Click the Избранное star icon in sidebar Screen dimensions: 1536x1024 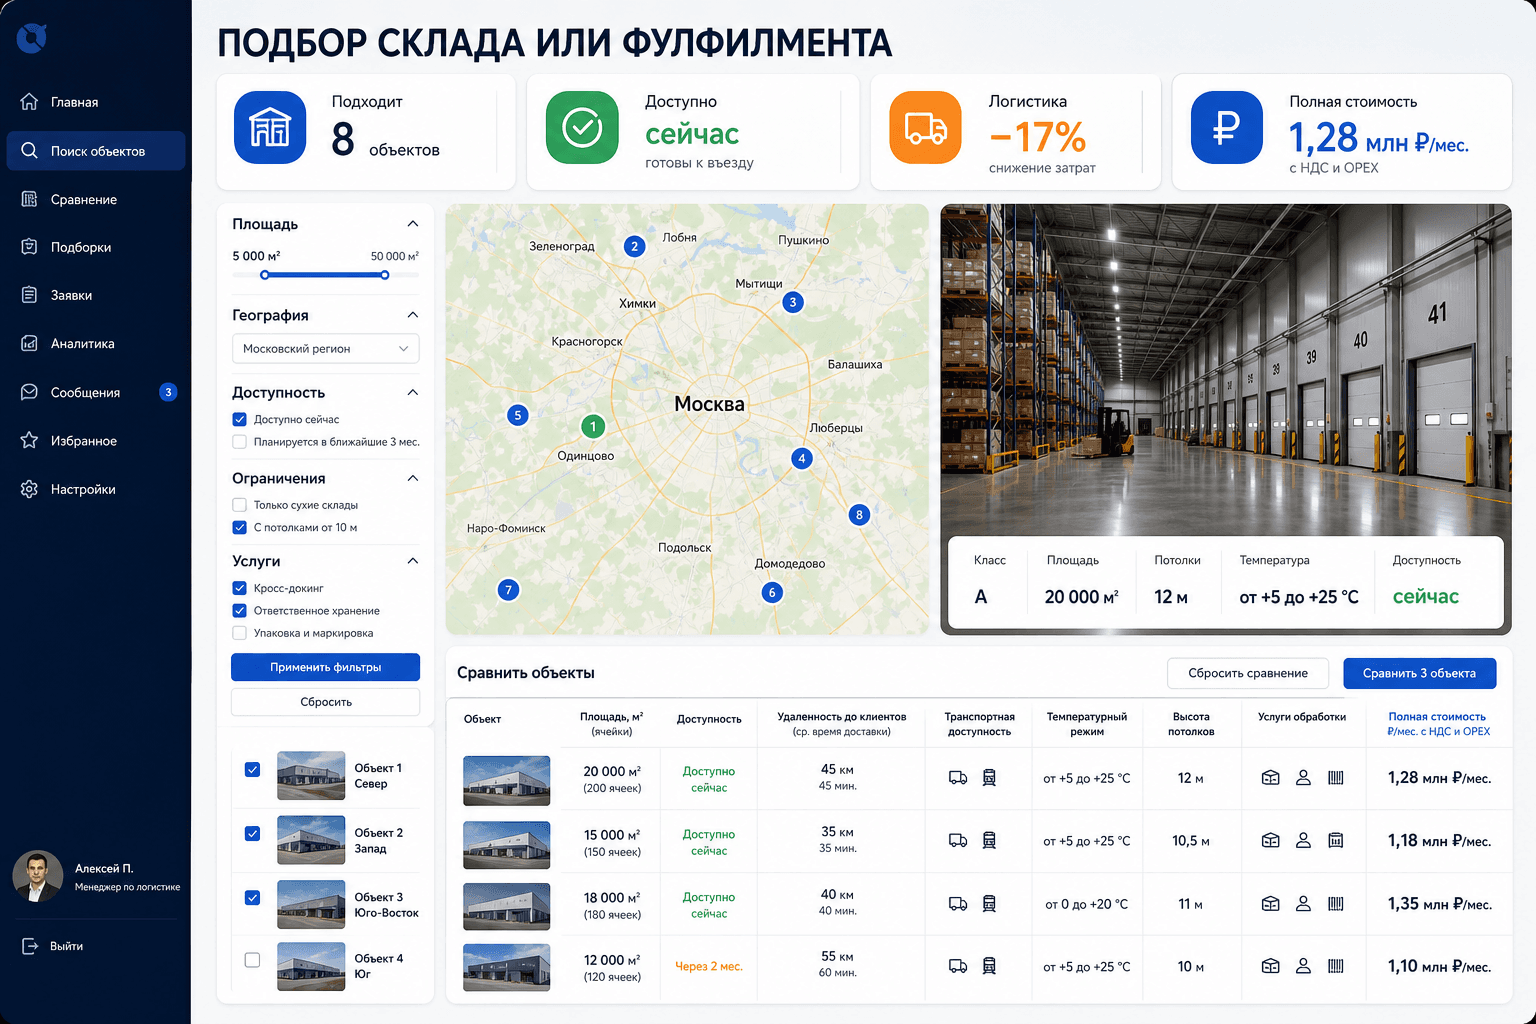[29, 440]
